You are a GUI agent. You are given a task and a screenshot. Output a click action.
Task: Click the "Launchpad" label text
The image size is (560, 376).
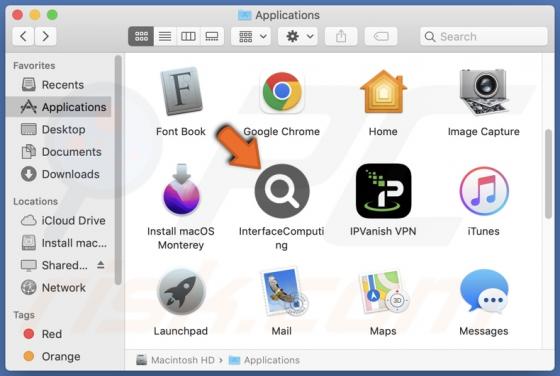pyautogui.click(x=181, y=331)
